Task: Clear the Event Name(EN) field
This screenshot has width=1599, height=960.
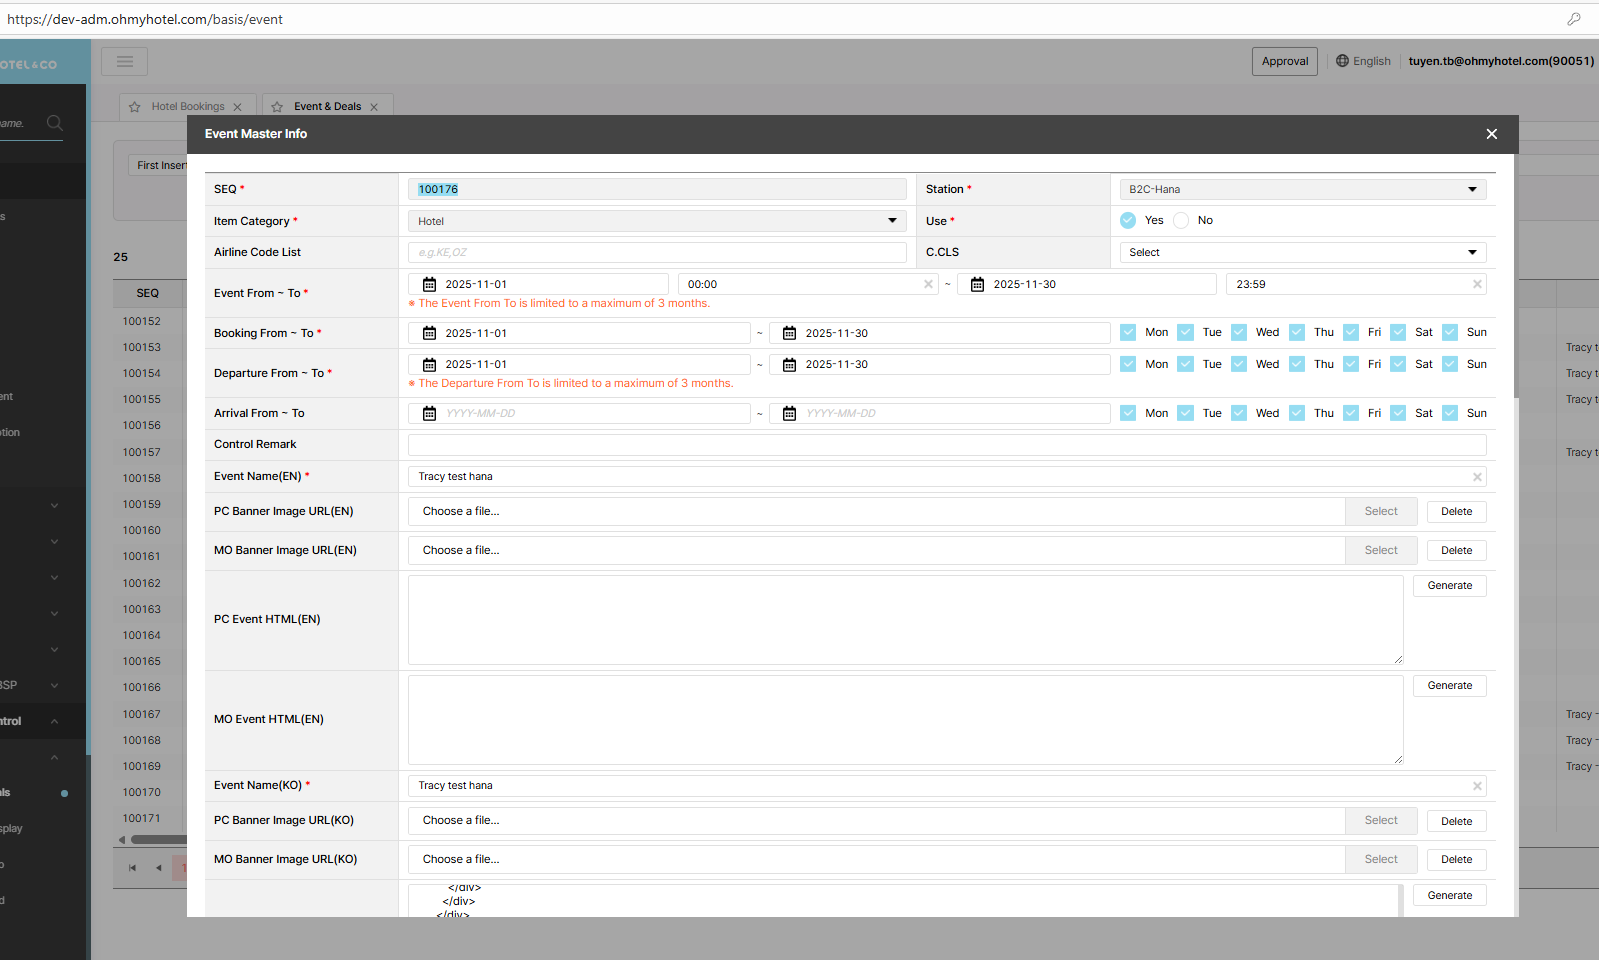Action: point(1477,477)
